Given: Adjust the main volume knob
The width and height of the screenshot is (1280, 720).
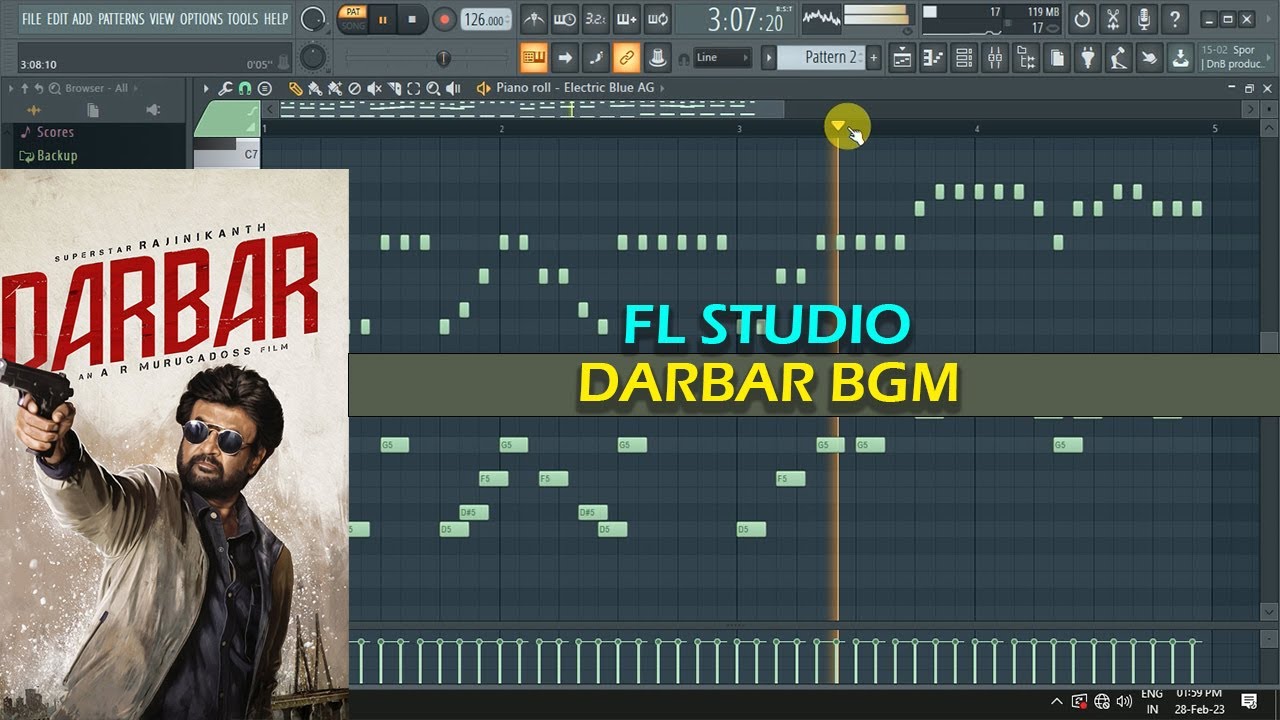Looking at the screenshot, I should (x=314, y=19).
